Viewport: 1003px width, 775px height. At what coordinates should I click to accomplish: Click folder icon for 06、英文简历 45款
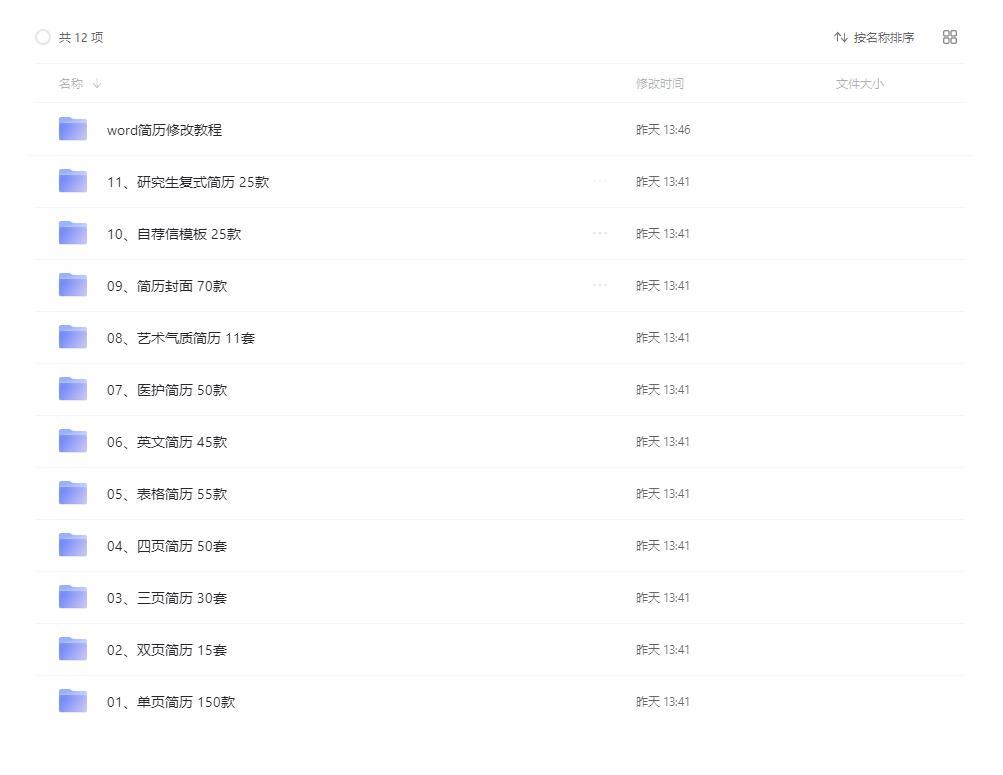73,441
